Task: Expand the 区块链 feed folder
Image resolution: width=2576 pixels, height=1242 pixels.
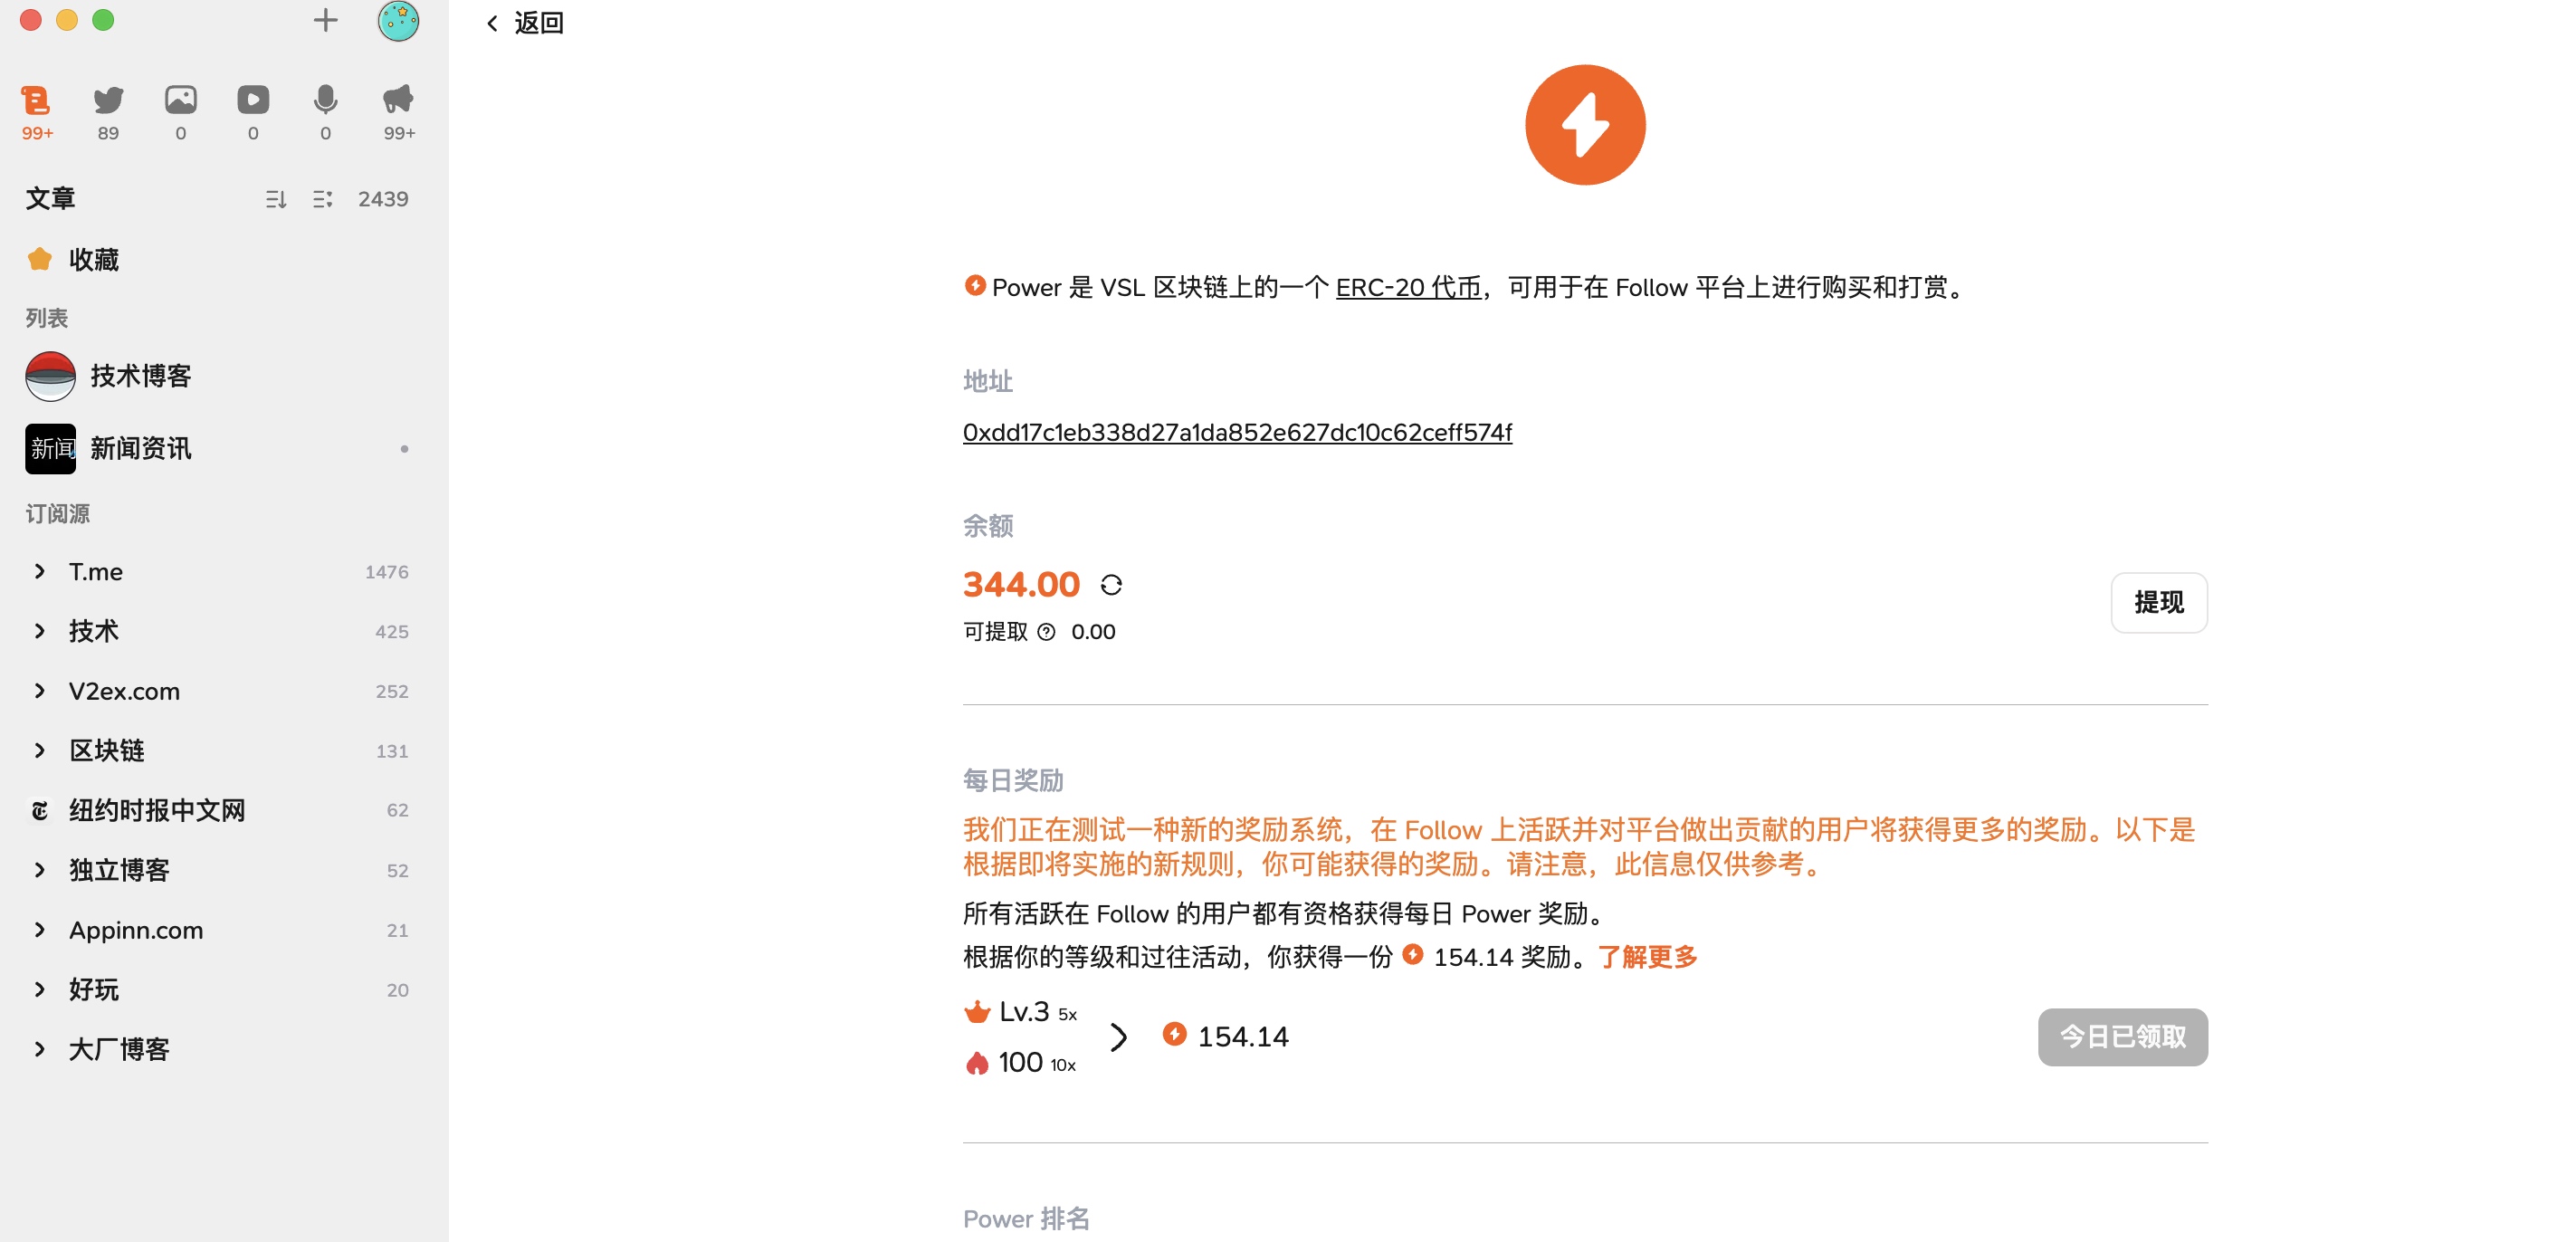Action: (40, 750)
